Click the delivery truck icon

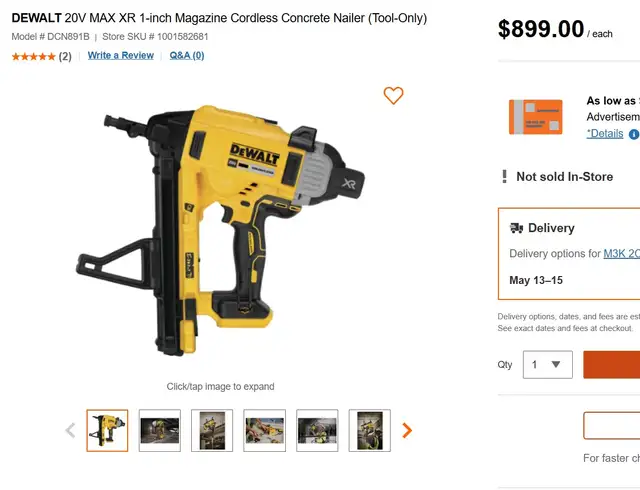tap(516, 228)
